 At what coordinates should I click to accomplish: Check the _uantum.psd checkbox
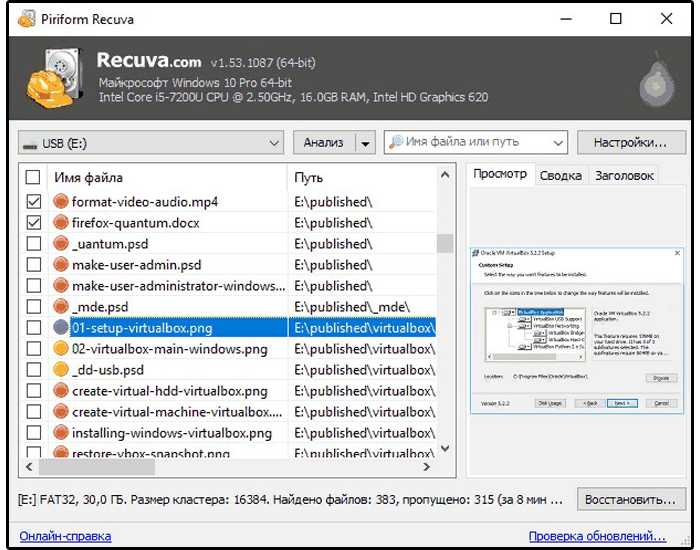(x=34, y=243)
